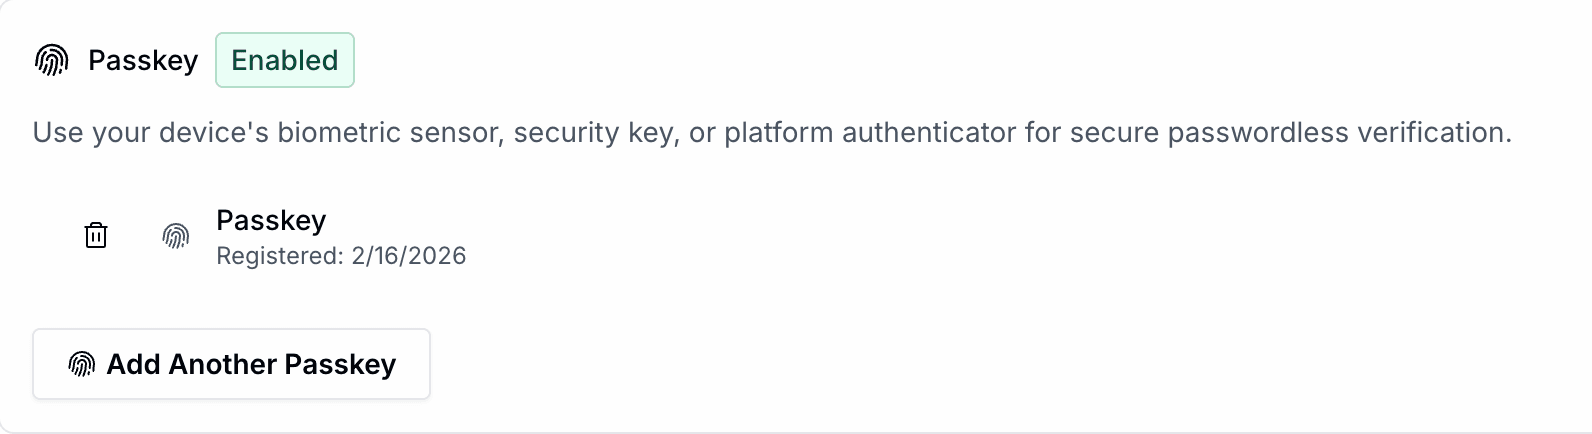Click the registered Passkey entry name
Image resolution: width=1592 pixels, height=434 pixels.
(271, 220)
